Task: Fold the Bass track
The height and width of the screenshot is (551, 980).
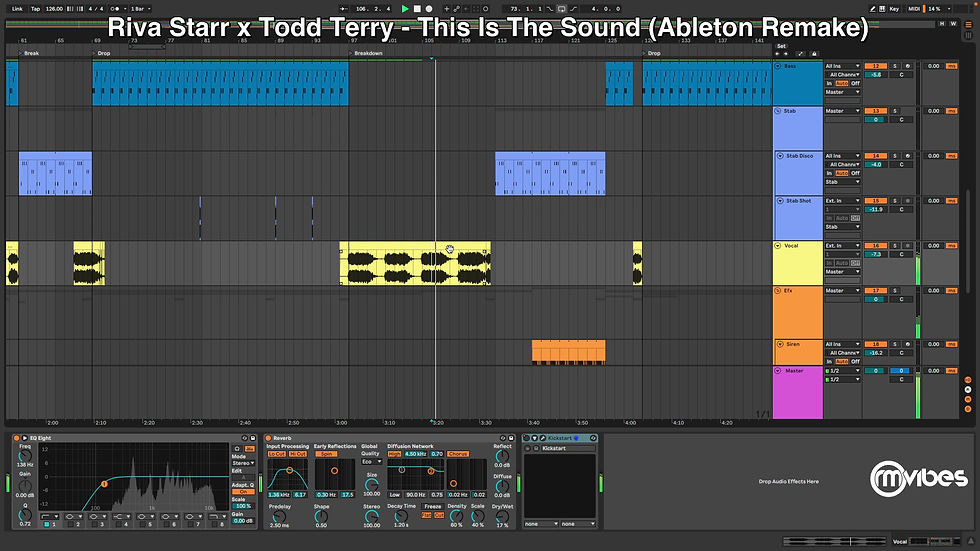Action: [x=778, y=66]
